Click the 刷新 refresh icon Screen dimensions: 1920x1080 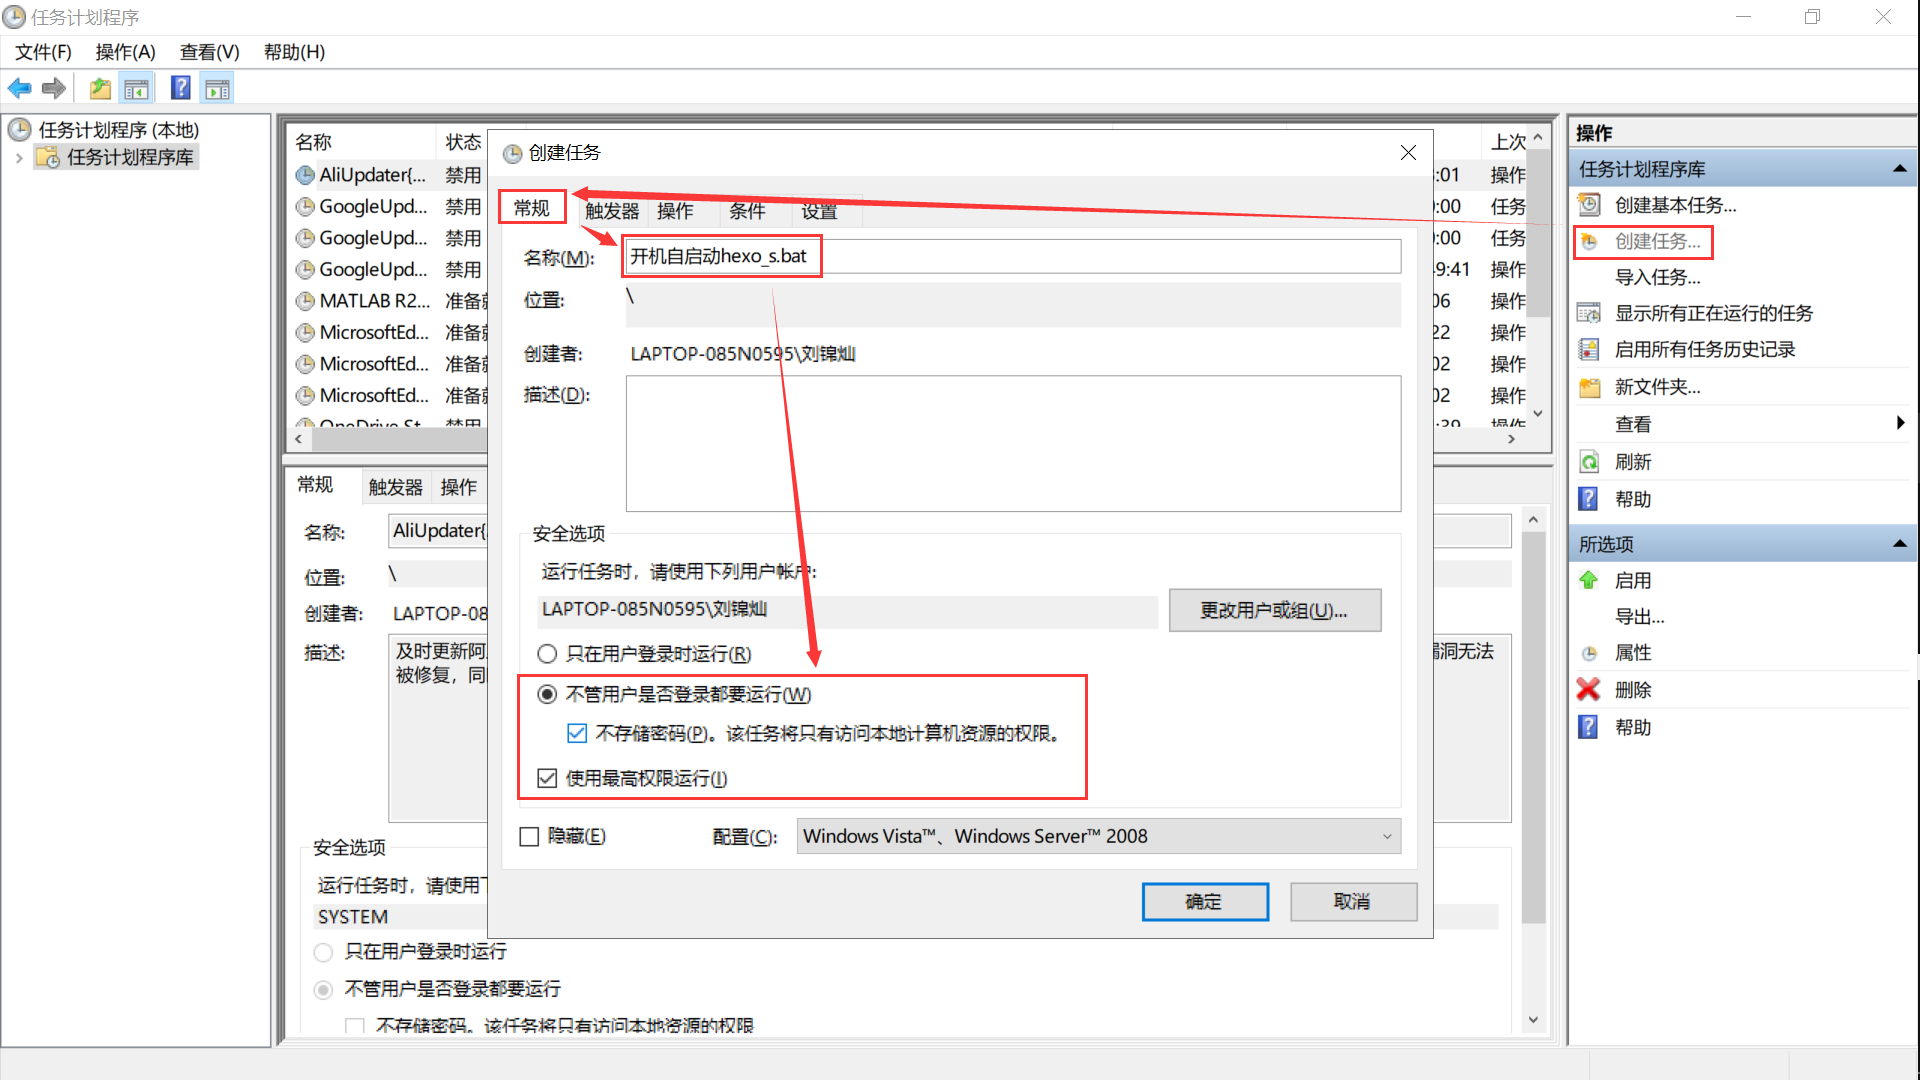click(x=1588, y=462)
